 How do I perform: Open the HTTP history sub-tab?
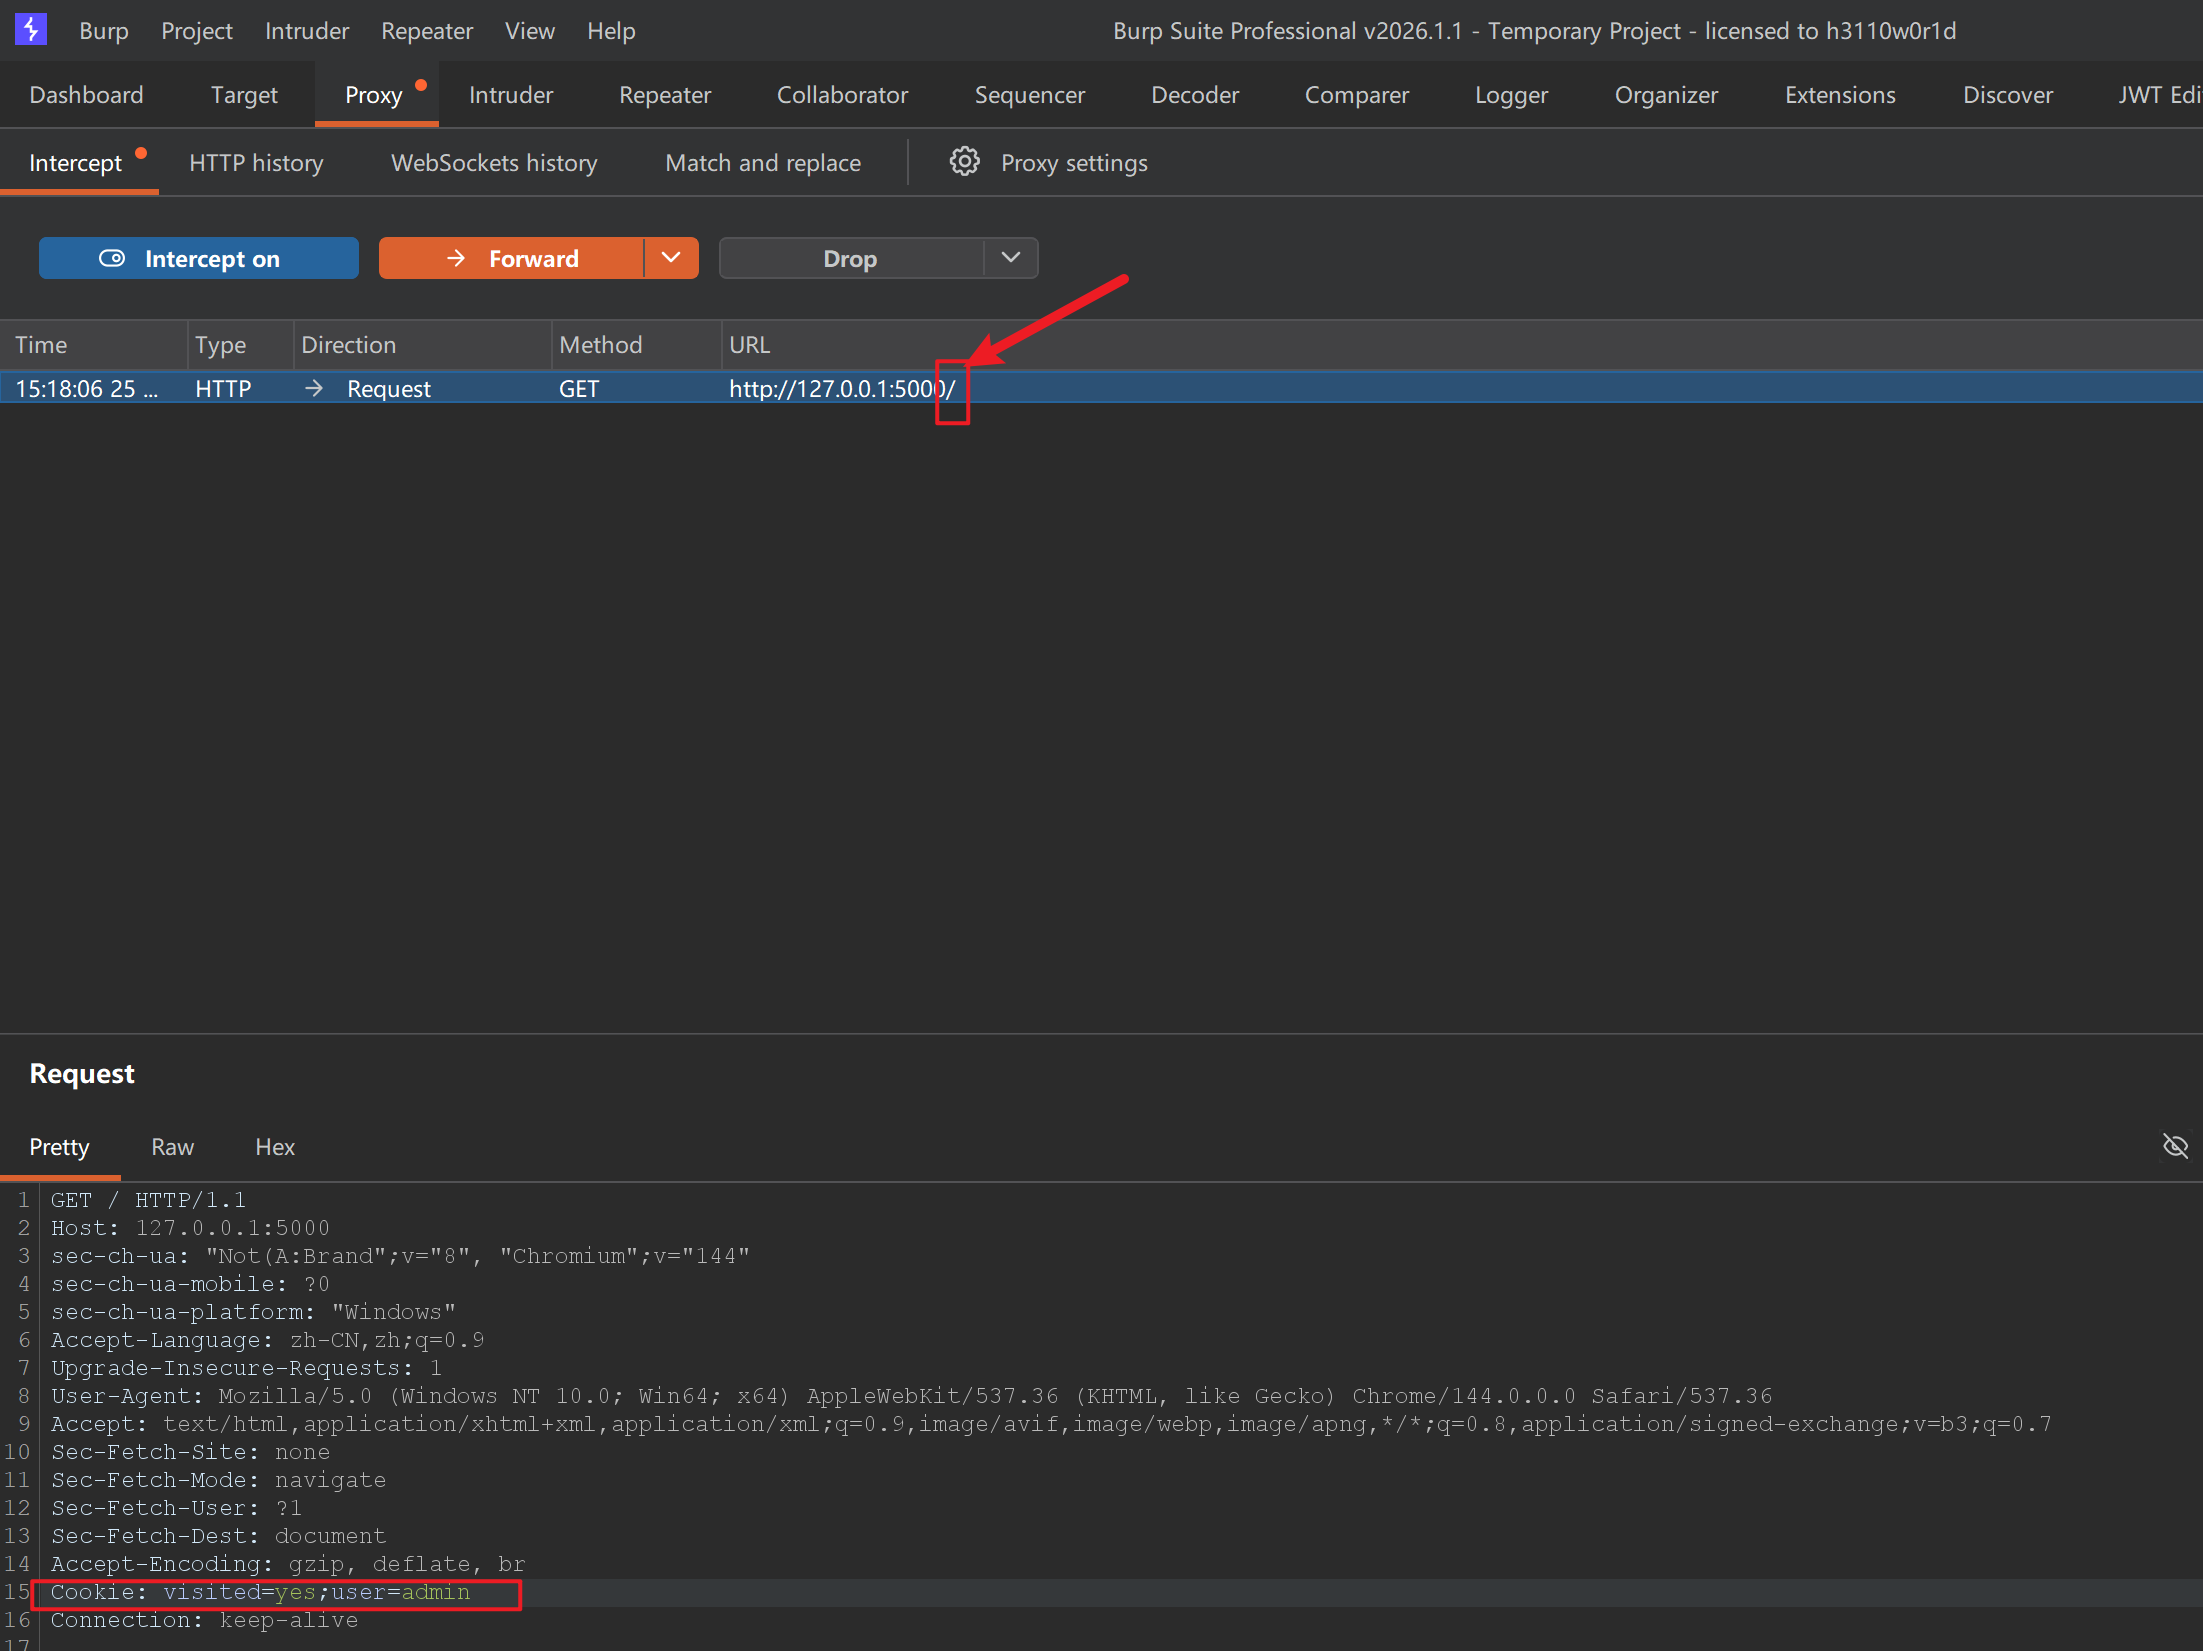coord(256,163)
